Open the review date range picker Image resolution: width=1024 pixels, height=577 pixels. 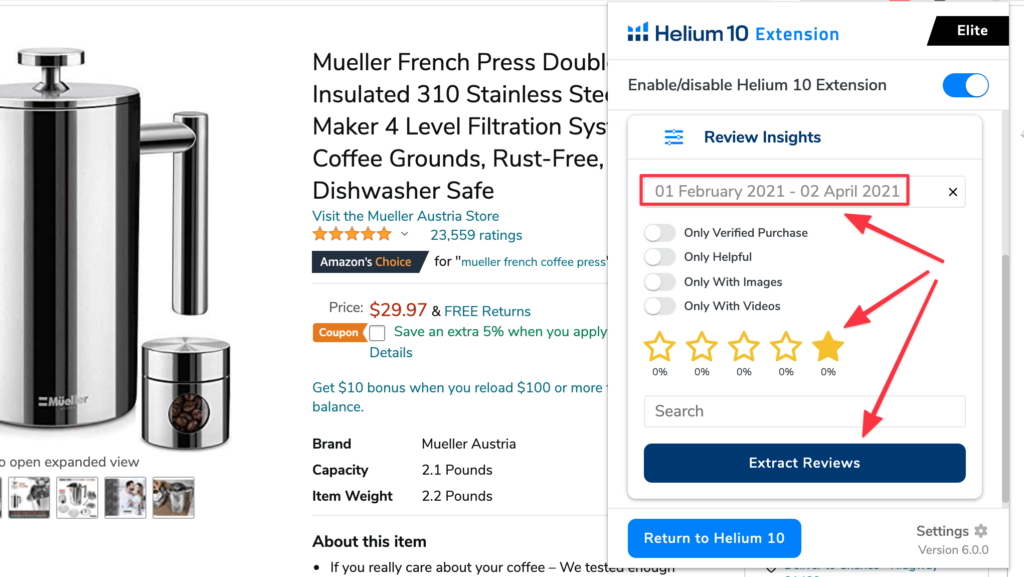click(776, 191)
